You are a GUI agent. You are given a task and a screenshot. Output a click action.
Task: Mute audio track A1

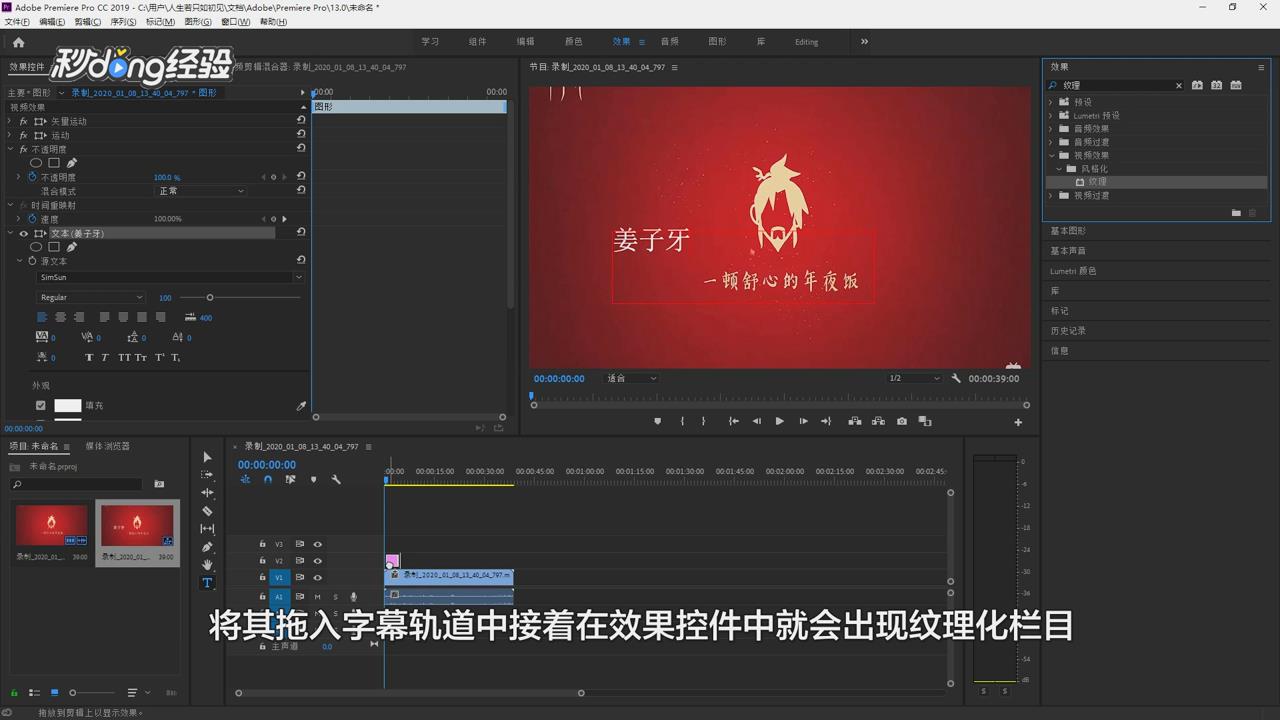317,597
